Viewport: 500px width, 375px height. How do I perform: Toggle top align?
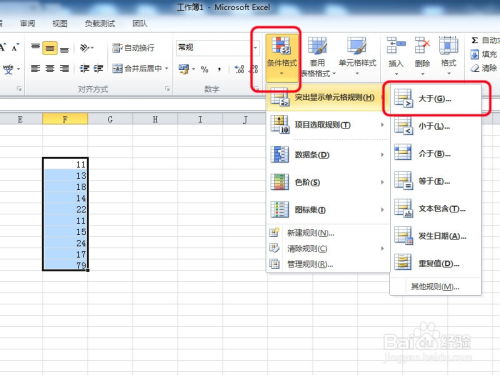36,48
